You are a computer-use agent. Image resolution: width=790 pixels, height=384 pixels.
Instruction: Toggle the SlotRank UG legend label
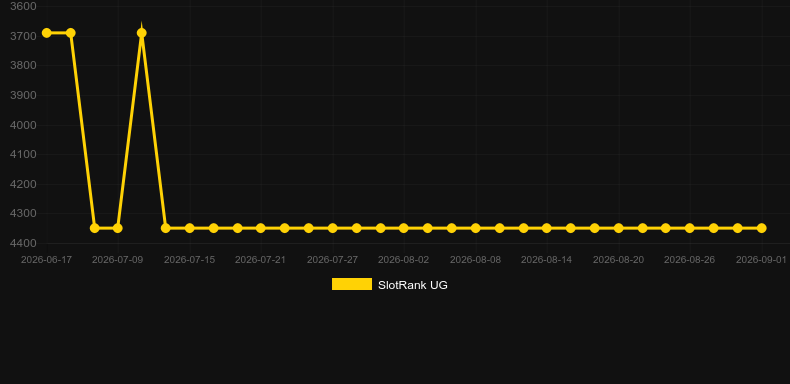413,285
